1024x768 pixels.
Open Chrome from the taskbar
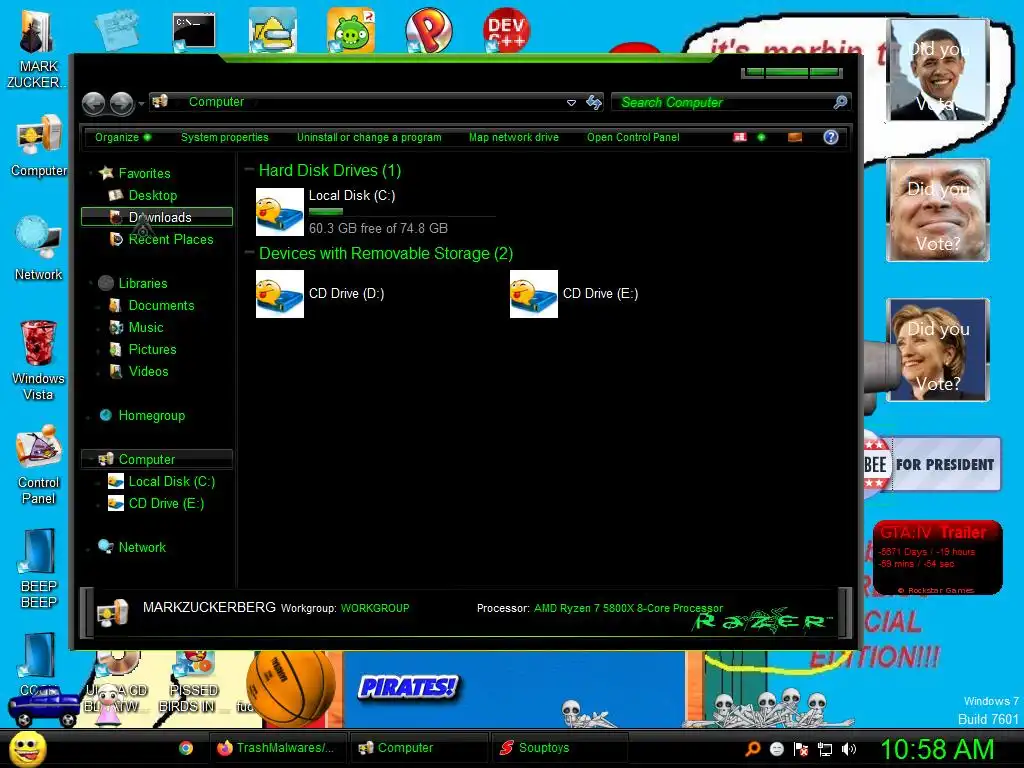pyautogui.click(x=186, y=748)
